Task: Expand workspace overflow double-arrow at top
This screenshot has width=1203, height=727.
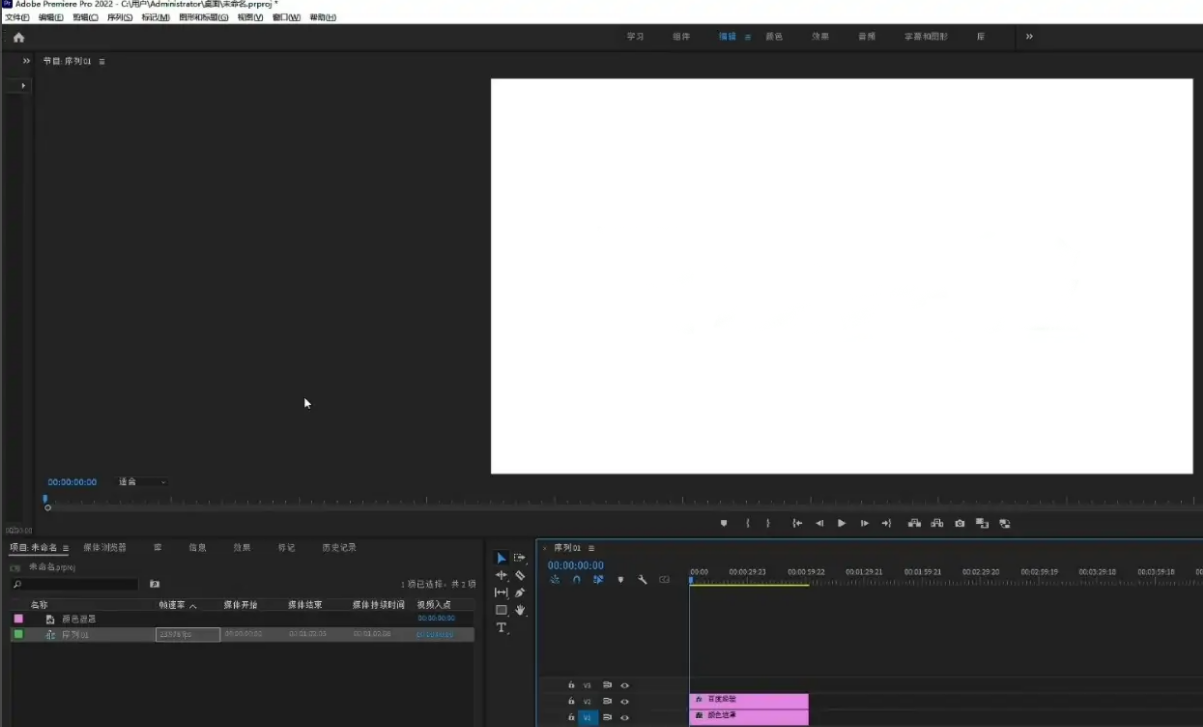Action: pyautogui.click(x=1029, y=37)
